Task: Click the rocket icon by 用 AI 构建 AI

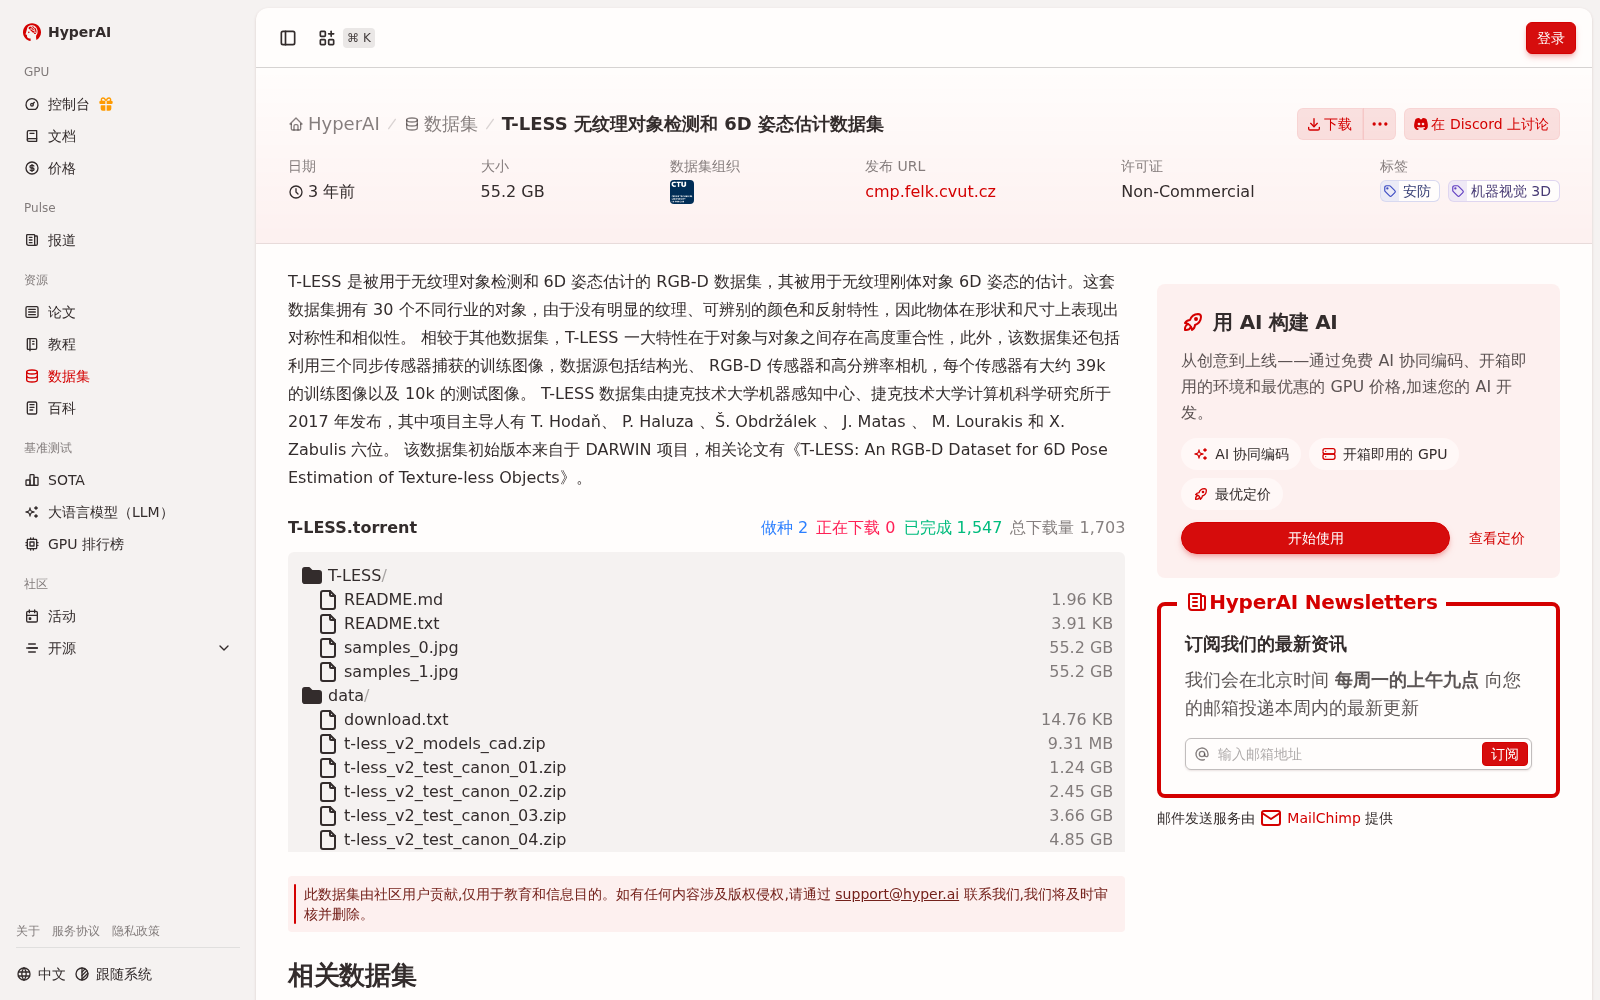Action: pyautogui.click(x=1193, y=322)
